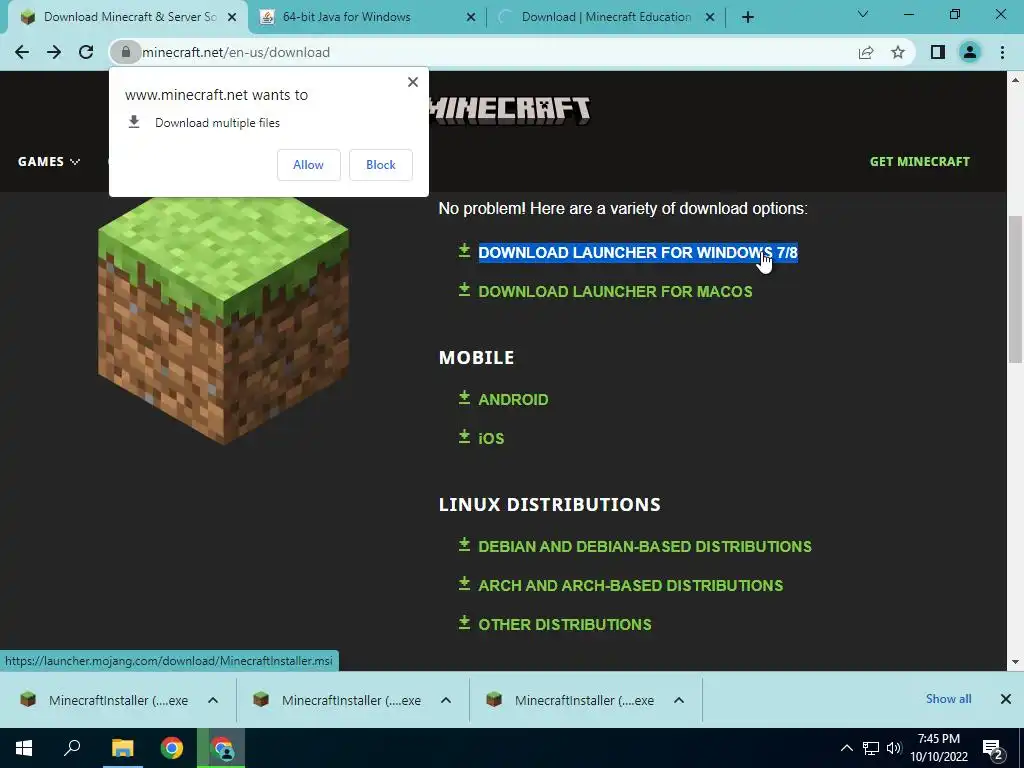Open Debian and Debian-based distributions link
Viewport: 1024px width, 768px height.
coord(645,547)
